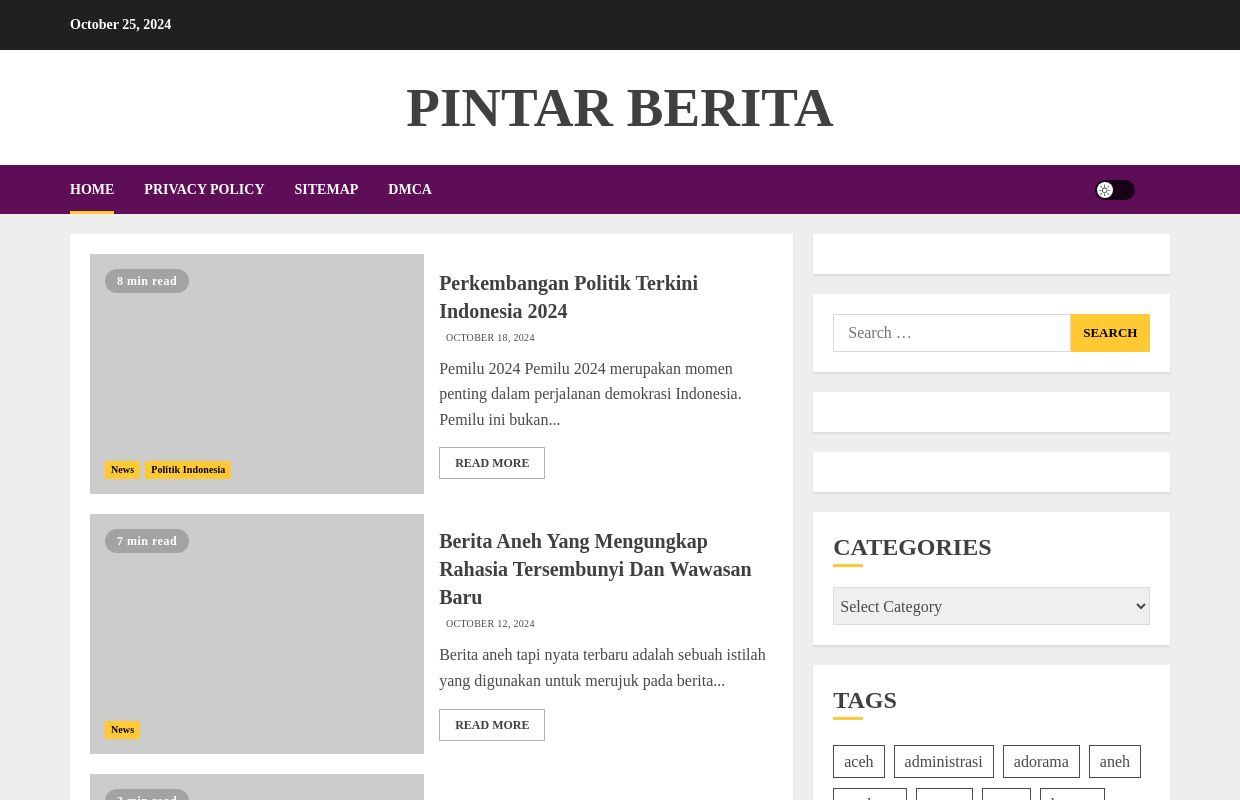Click News badge on the 7 min read thumbnail
The height and width of the screenshot is (800, 1240).
(122, 730)
